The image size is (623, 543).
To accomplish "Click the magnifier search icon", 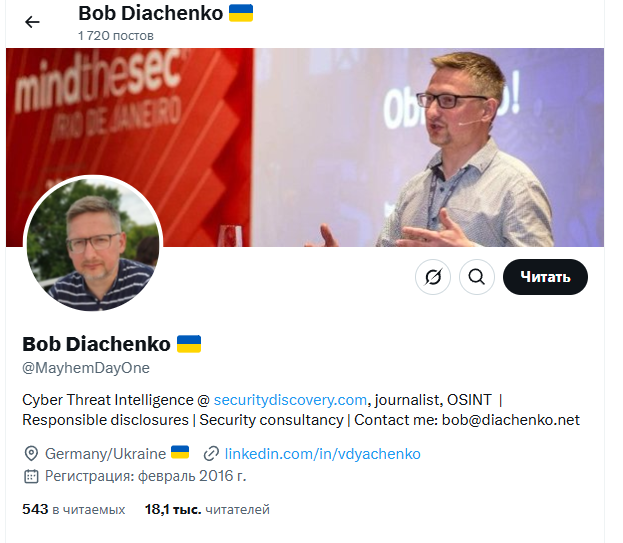I will tap(477, 277).
